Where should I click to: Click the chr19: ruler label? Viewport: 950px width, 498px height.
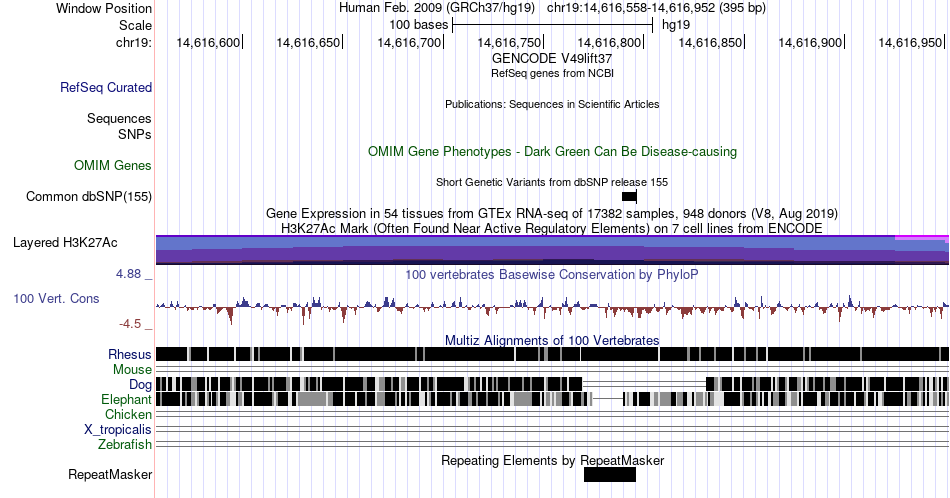tap(133, 42)
